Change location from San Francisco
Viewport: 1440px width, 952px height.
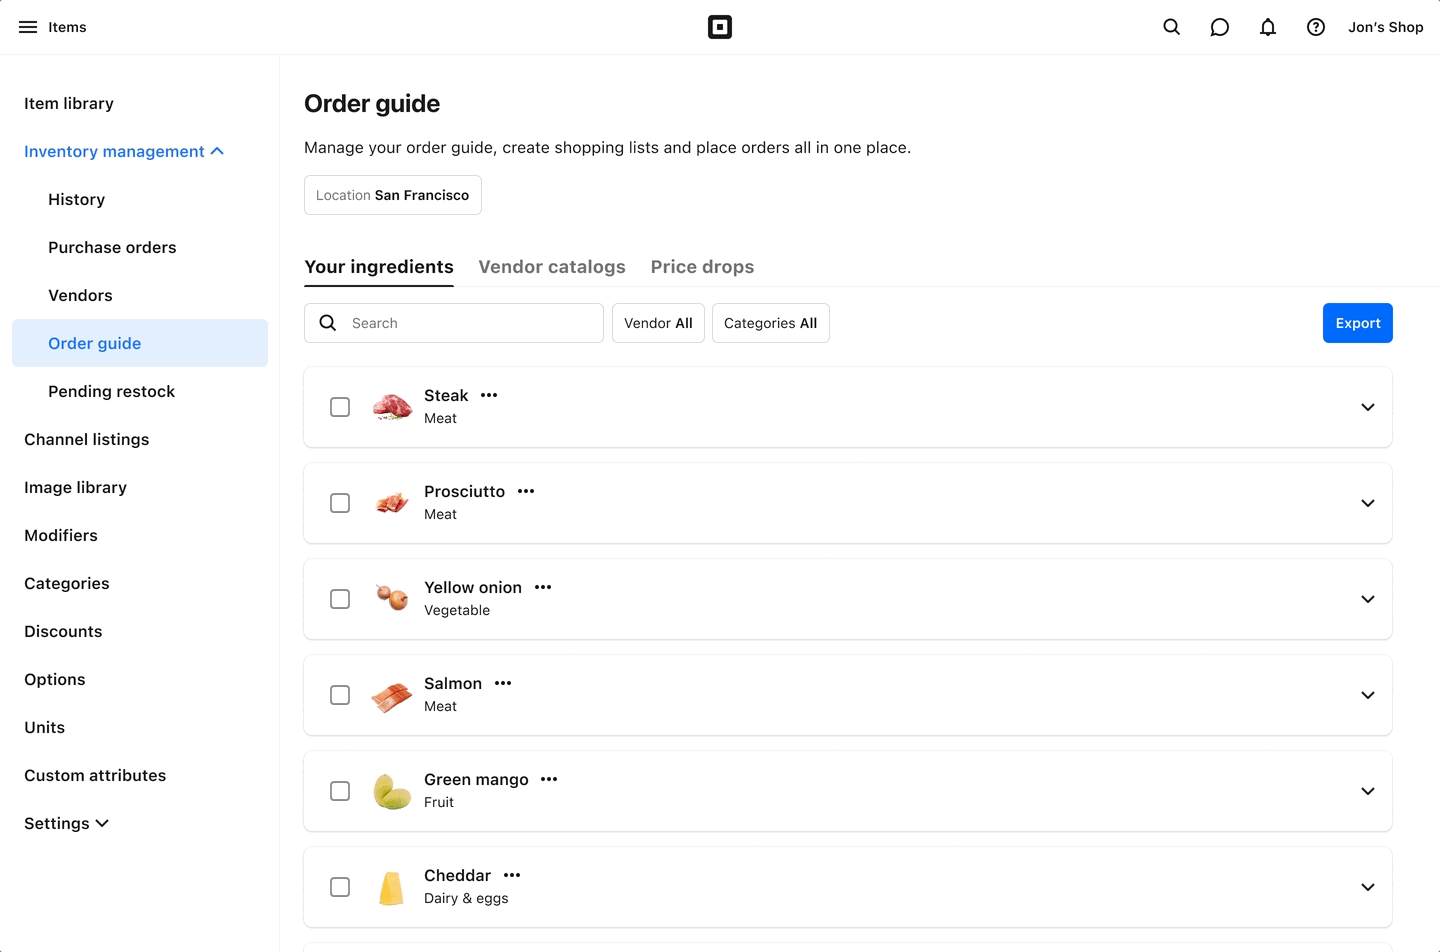[x=392, y=195]
